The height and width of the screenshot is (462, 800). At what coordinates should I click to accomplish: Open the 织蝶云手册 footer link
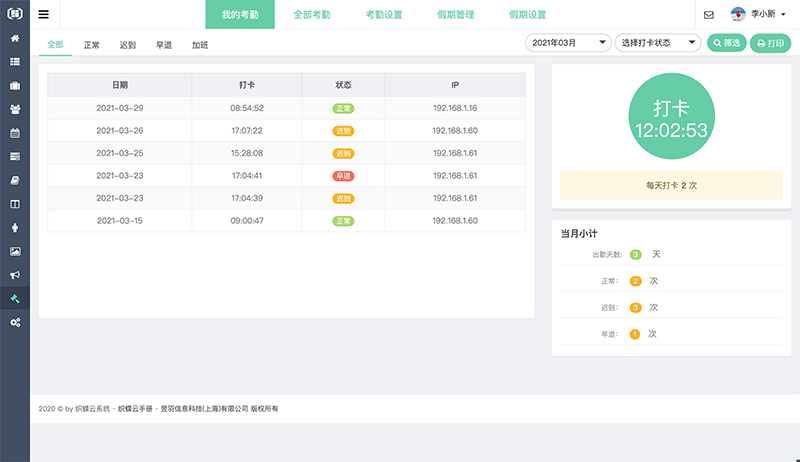135,408
